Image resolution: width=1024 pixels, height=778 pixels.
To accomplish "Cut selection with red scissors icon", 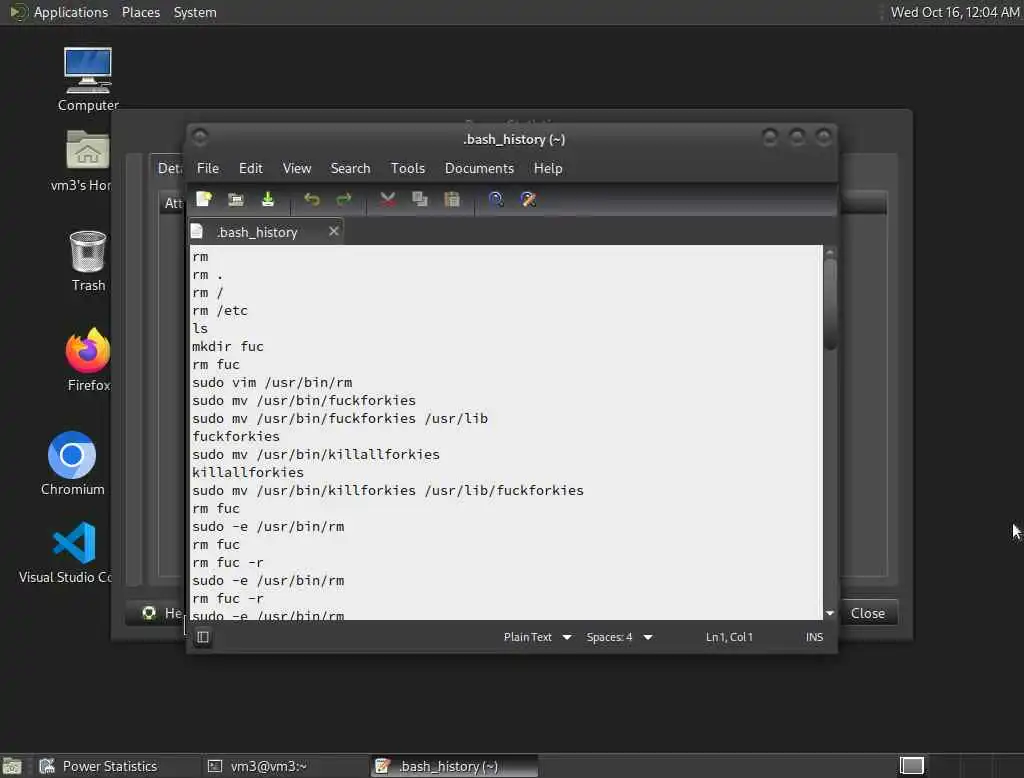I will 387,199.
